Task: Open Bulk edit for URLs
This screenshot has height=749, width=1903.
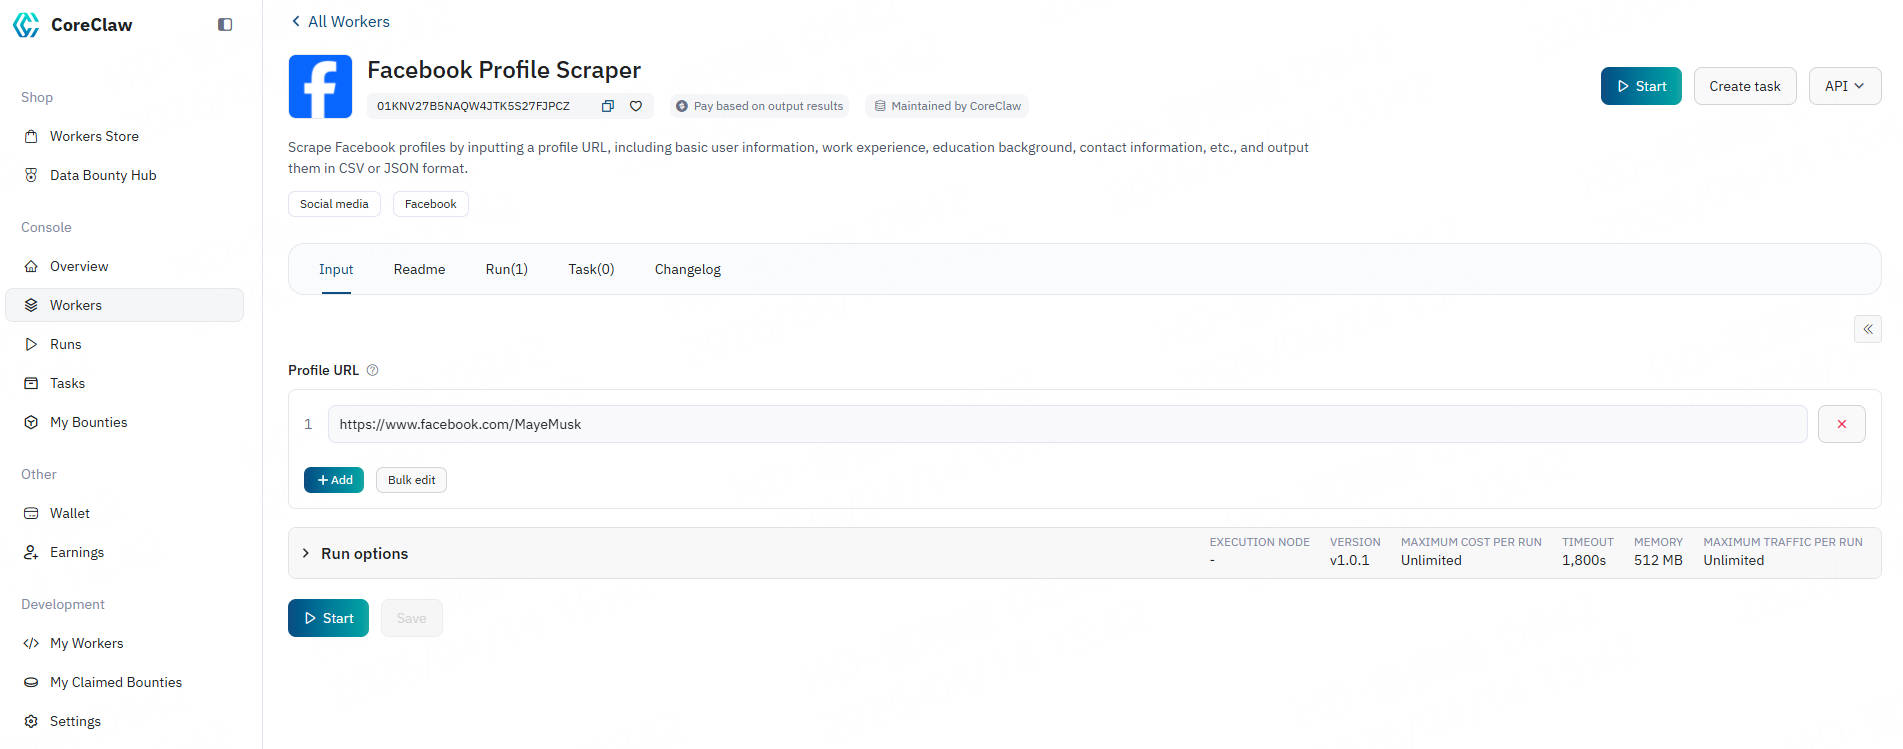Action: coord(411,480)
